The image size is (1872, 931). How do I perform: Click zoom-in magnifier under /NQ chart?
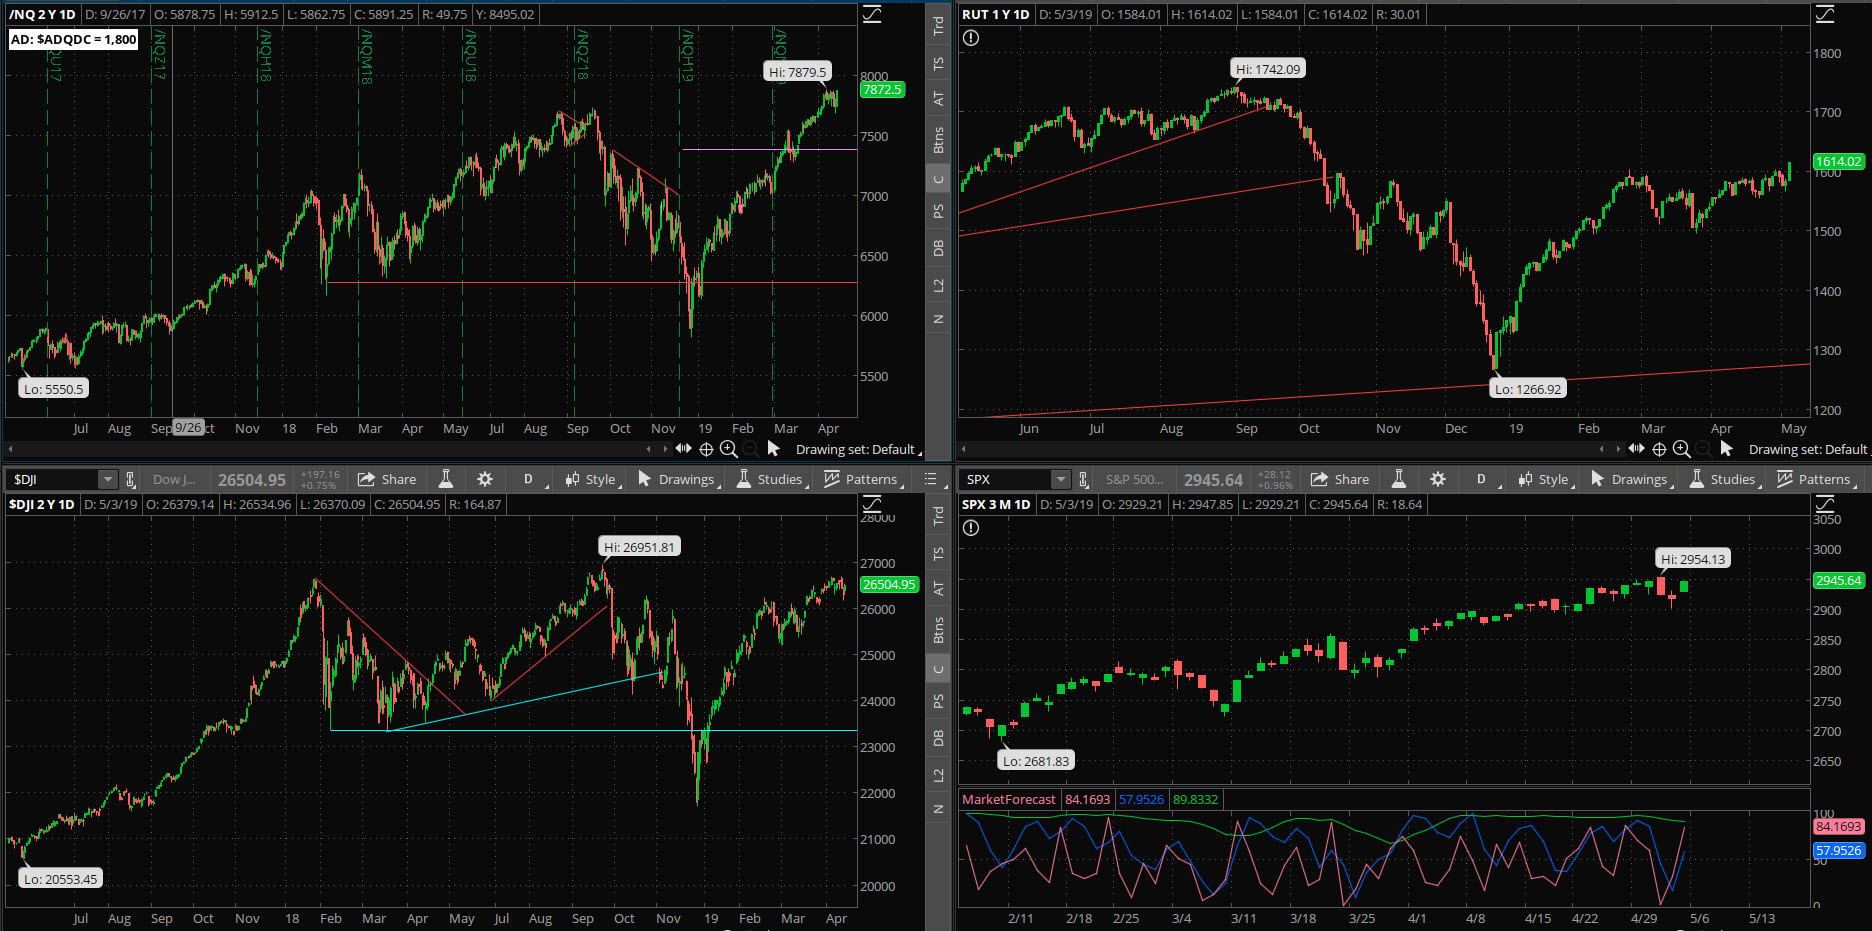click(729, 449)
